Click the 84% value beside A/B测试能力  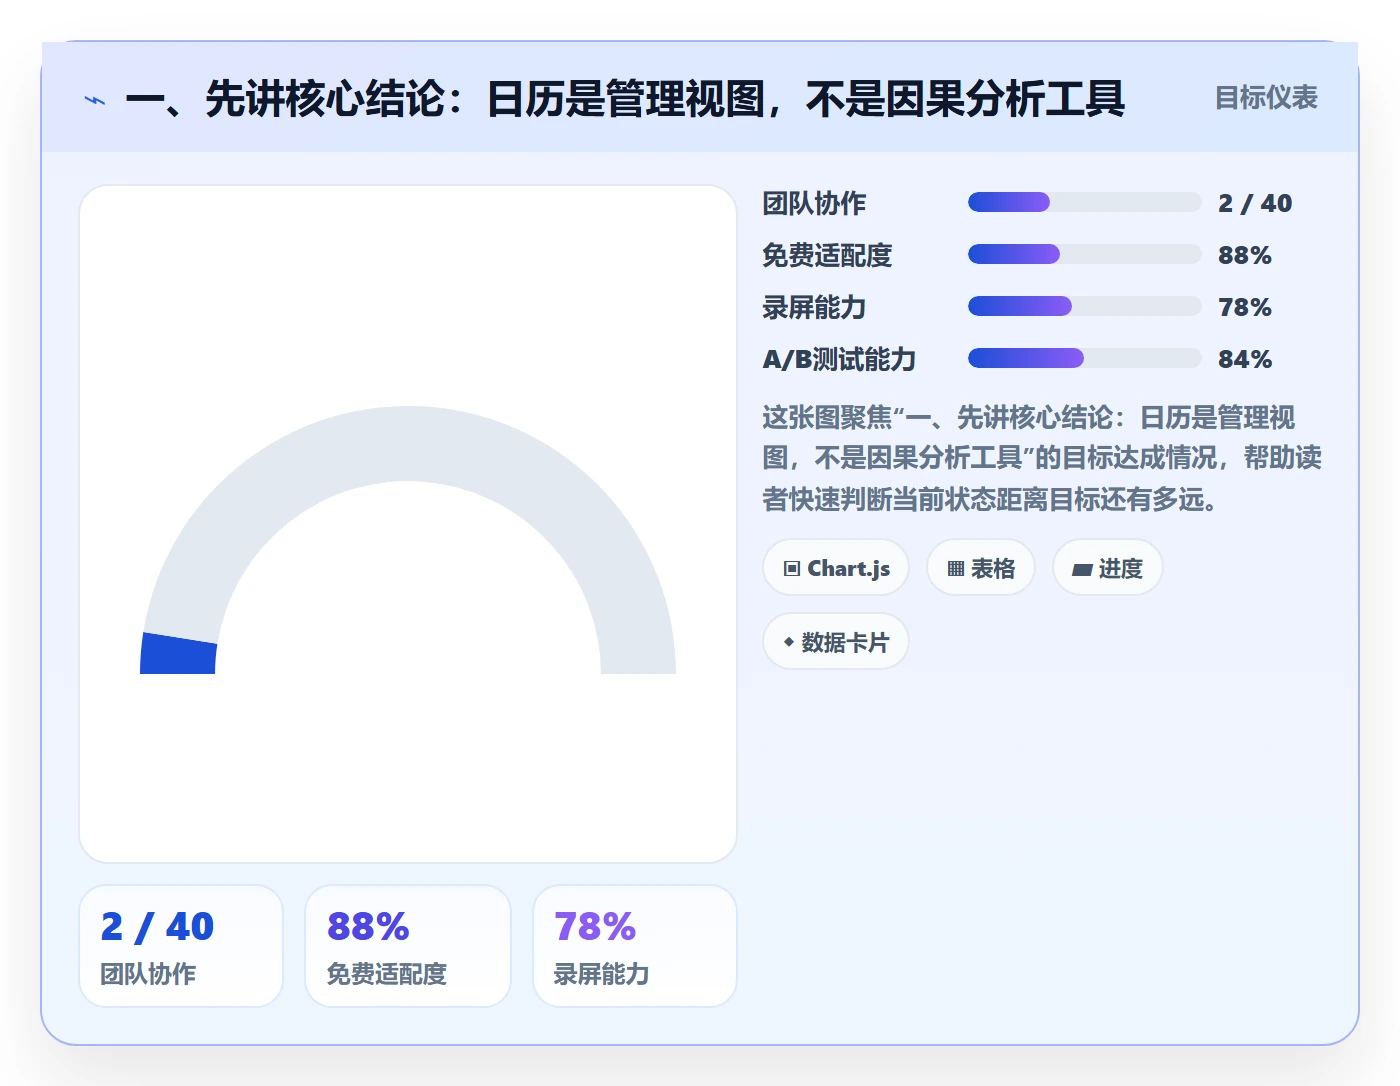pos(1245,359)
